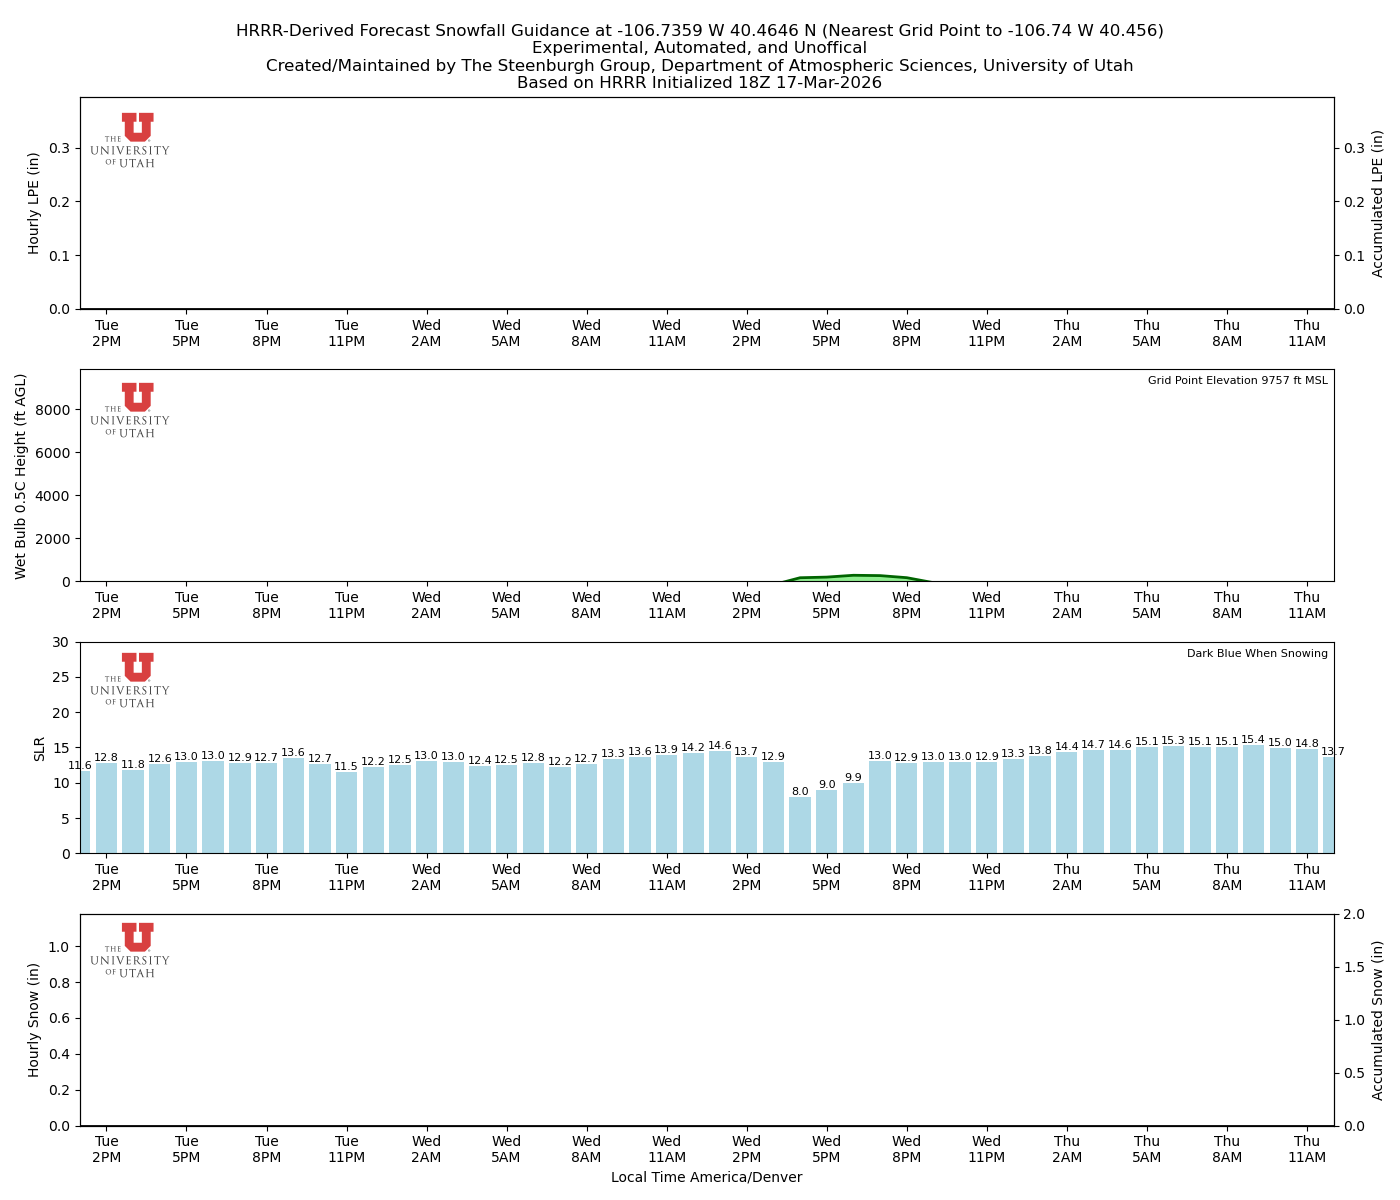Pick the SLR bar labeled 9.9
This screenshot has height=1200, width=1400.
853,818
